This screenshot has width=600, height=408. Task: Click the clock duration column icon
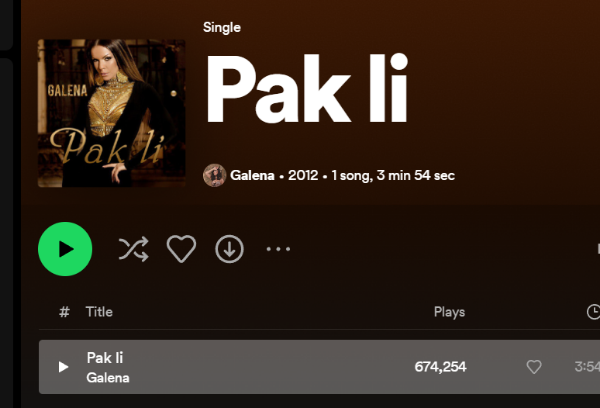[593, 312]
